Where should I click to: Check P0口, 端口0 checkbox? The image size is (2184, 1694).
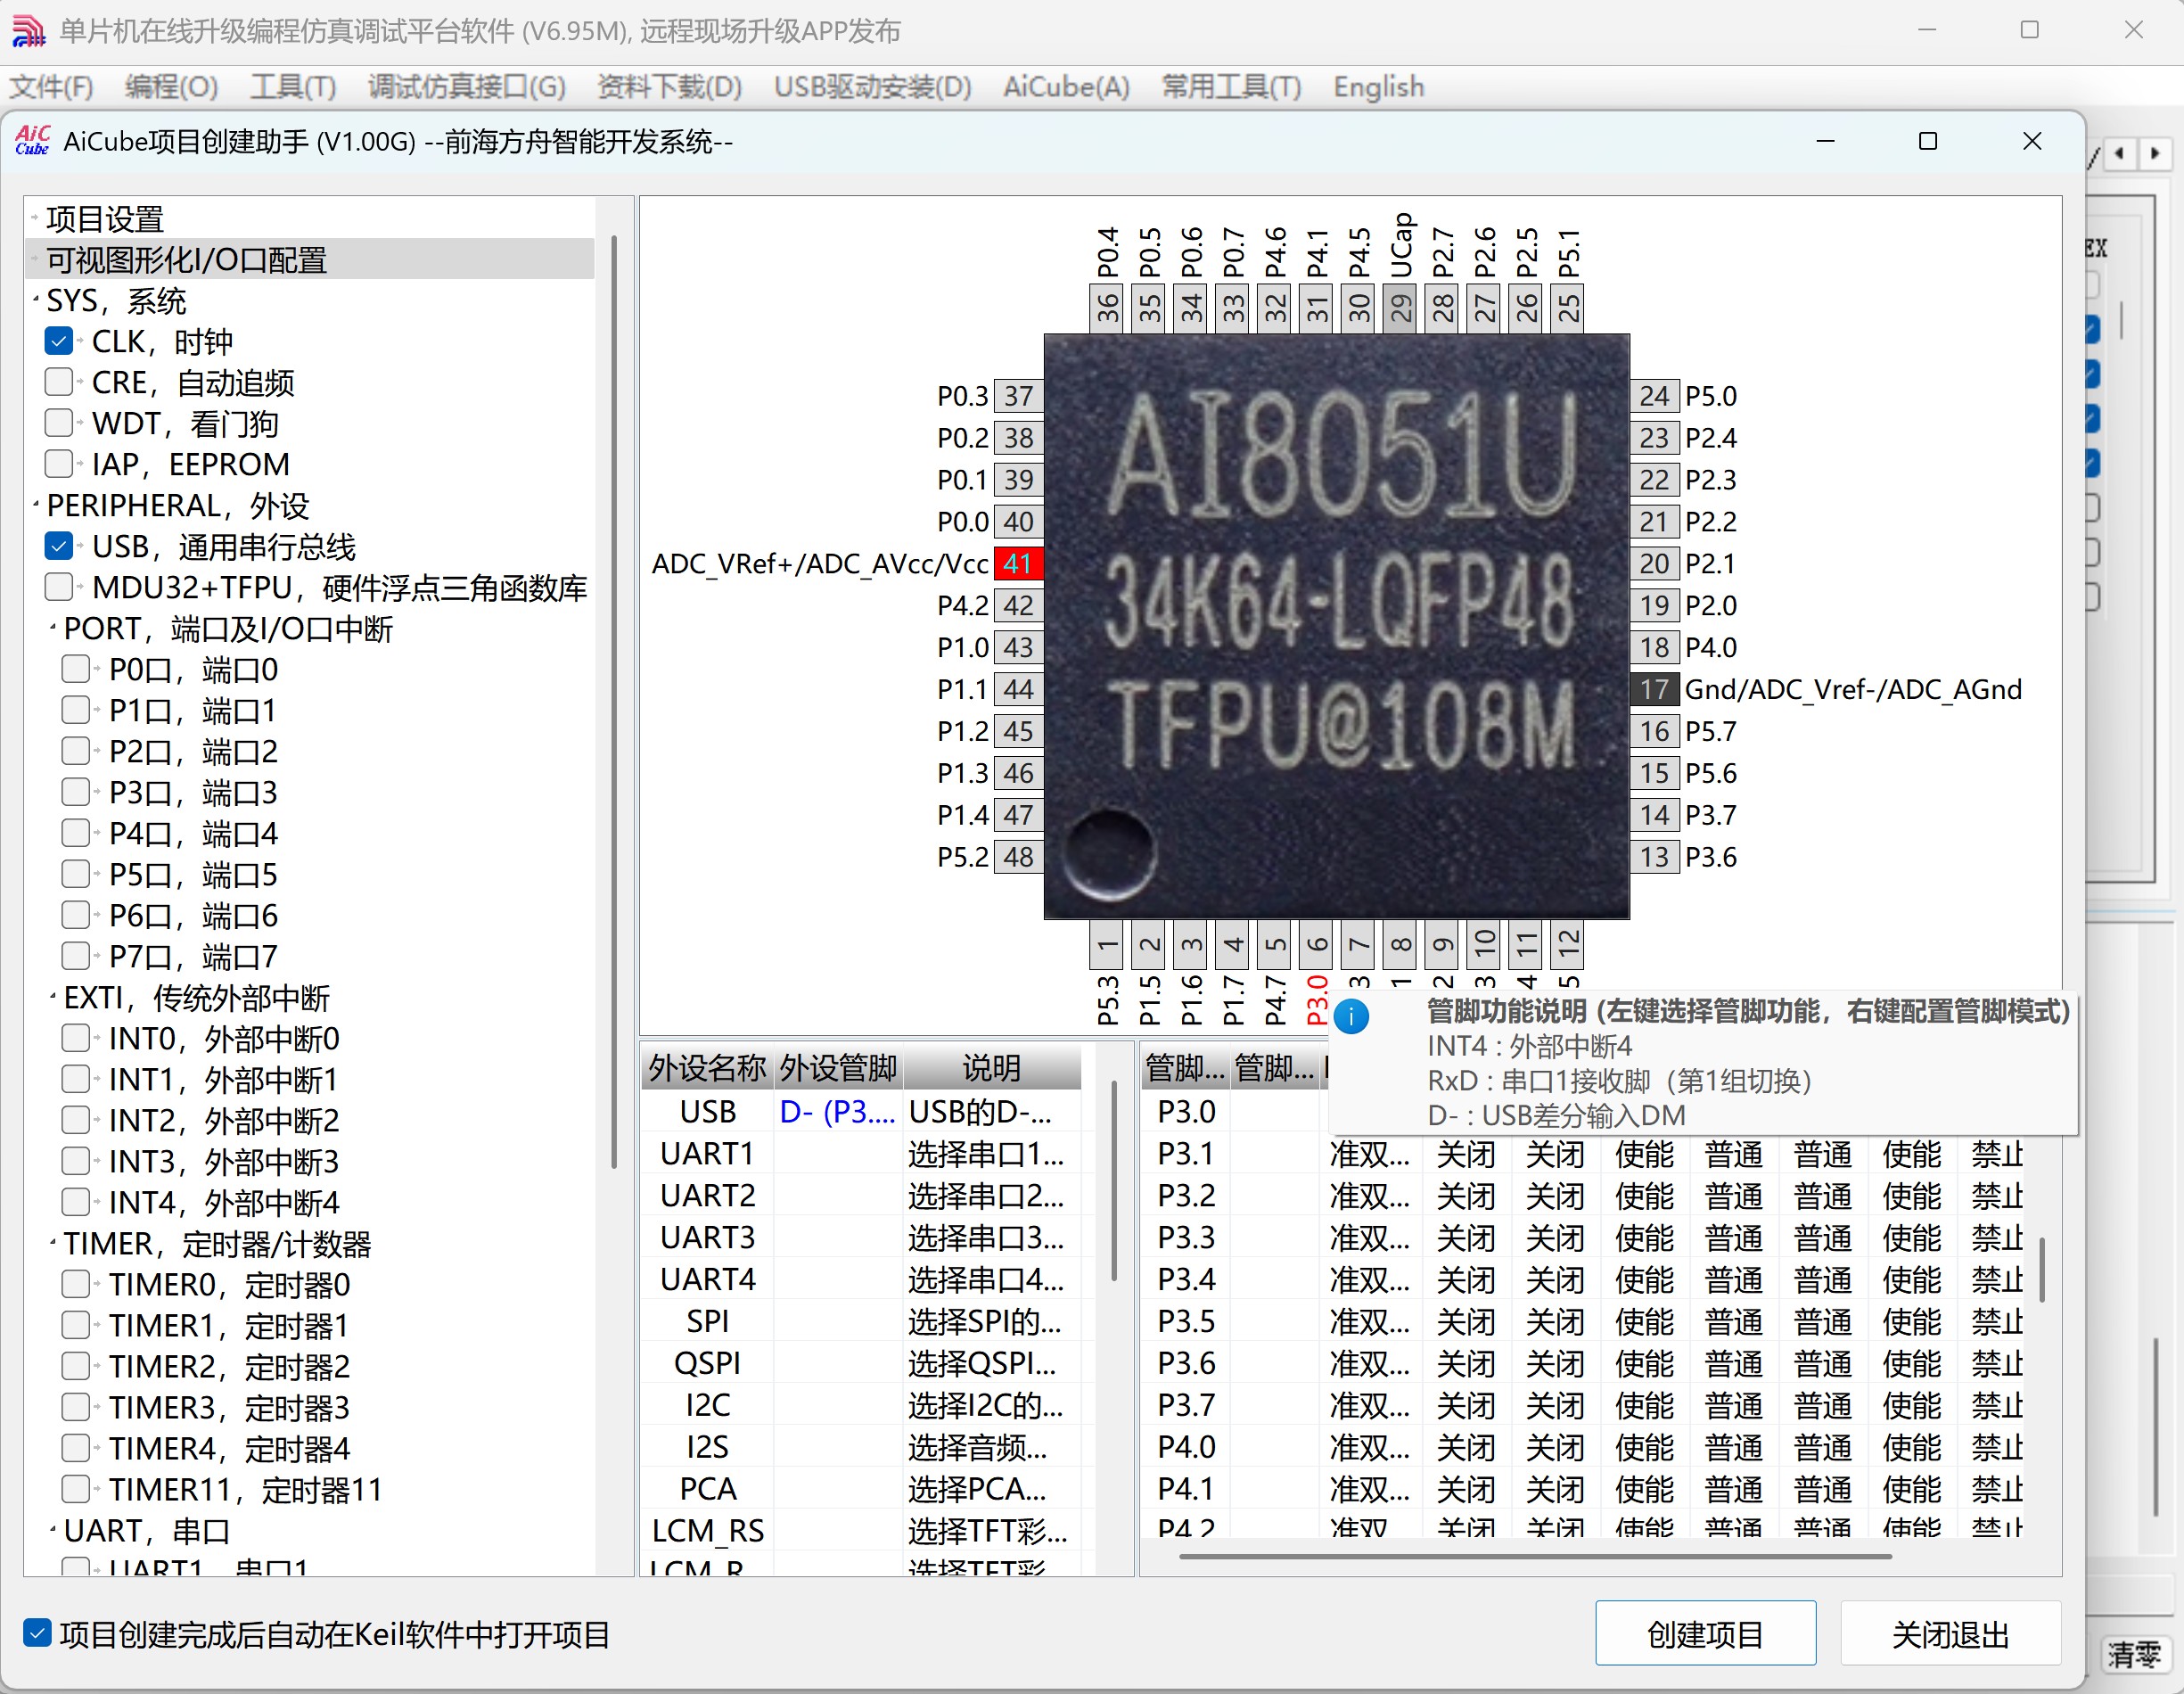click(x=76, y=669)
